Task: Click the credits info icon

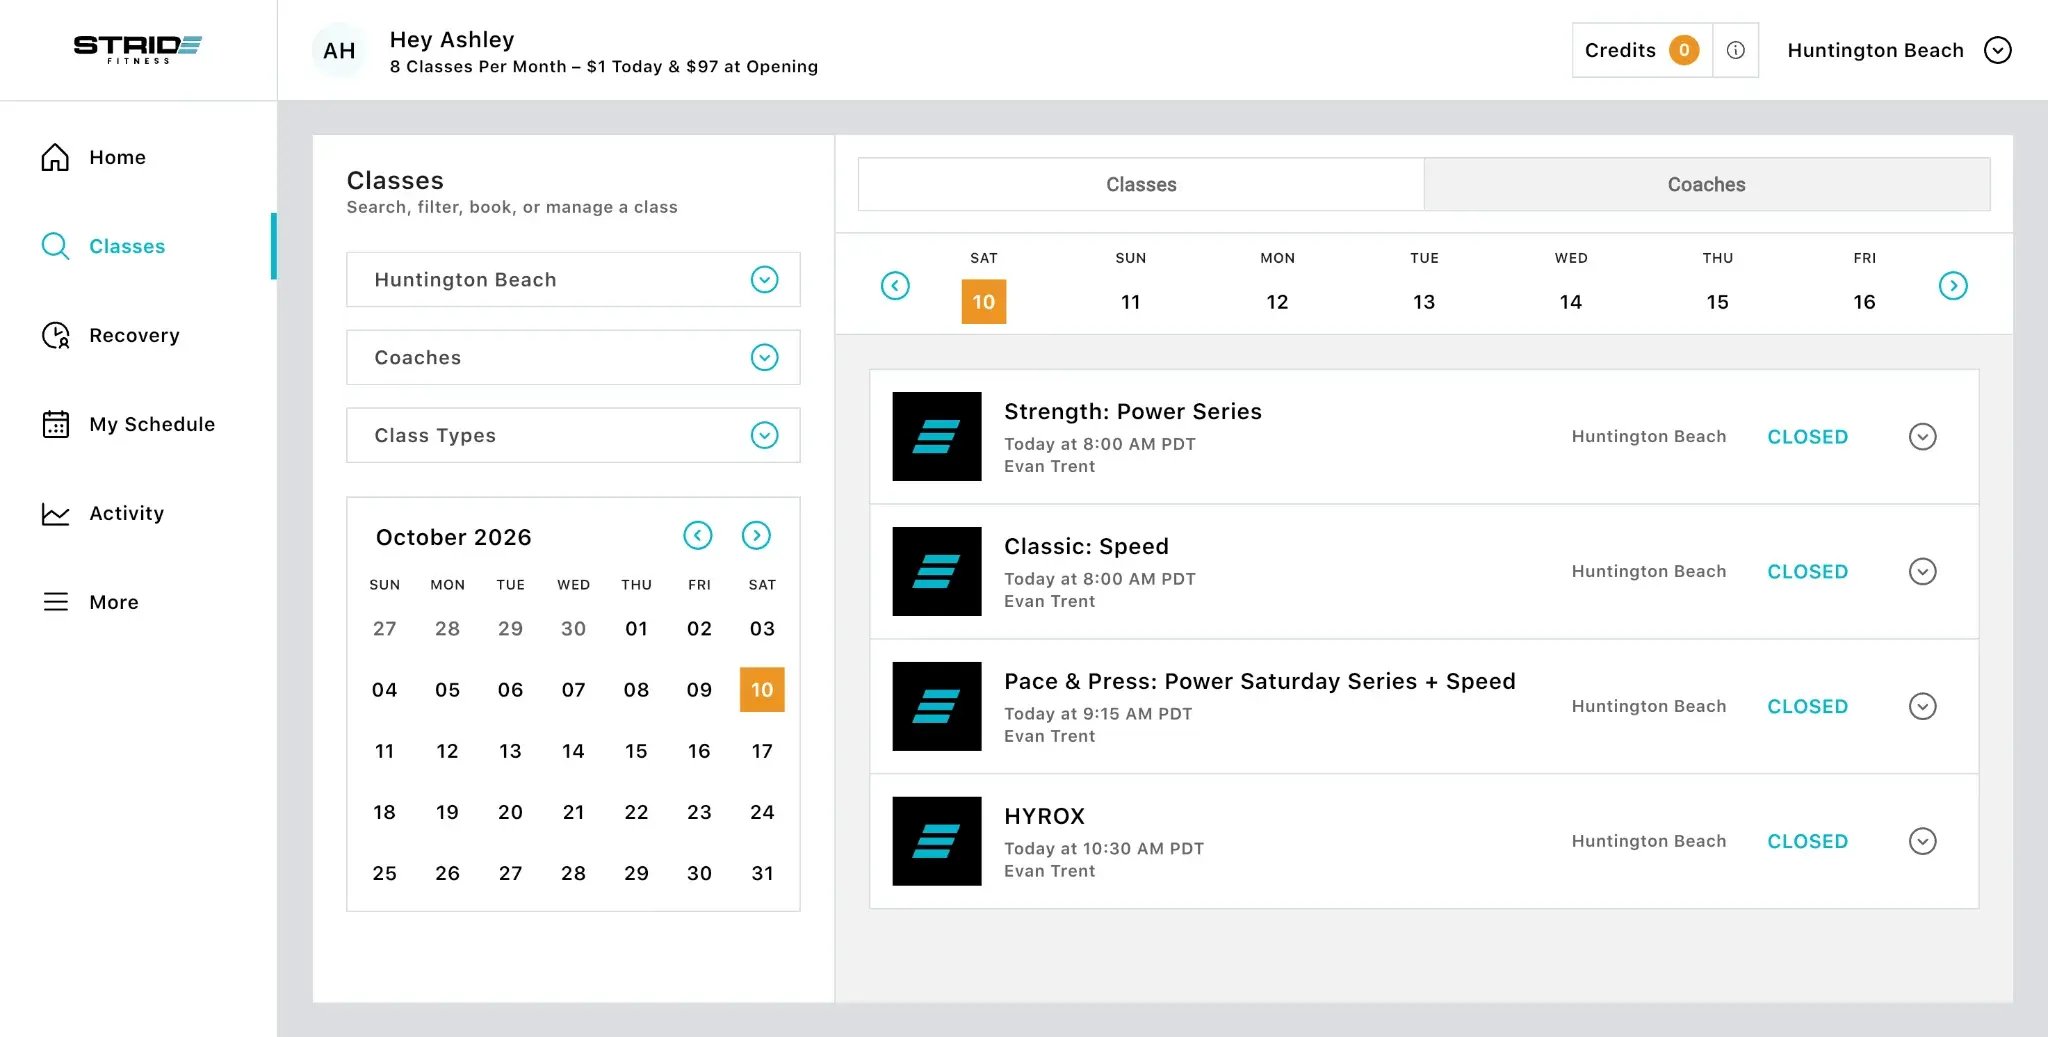Action: (x=1736, y=50)
